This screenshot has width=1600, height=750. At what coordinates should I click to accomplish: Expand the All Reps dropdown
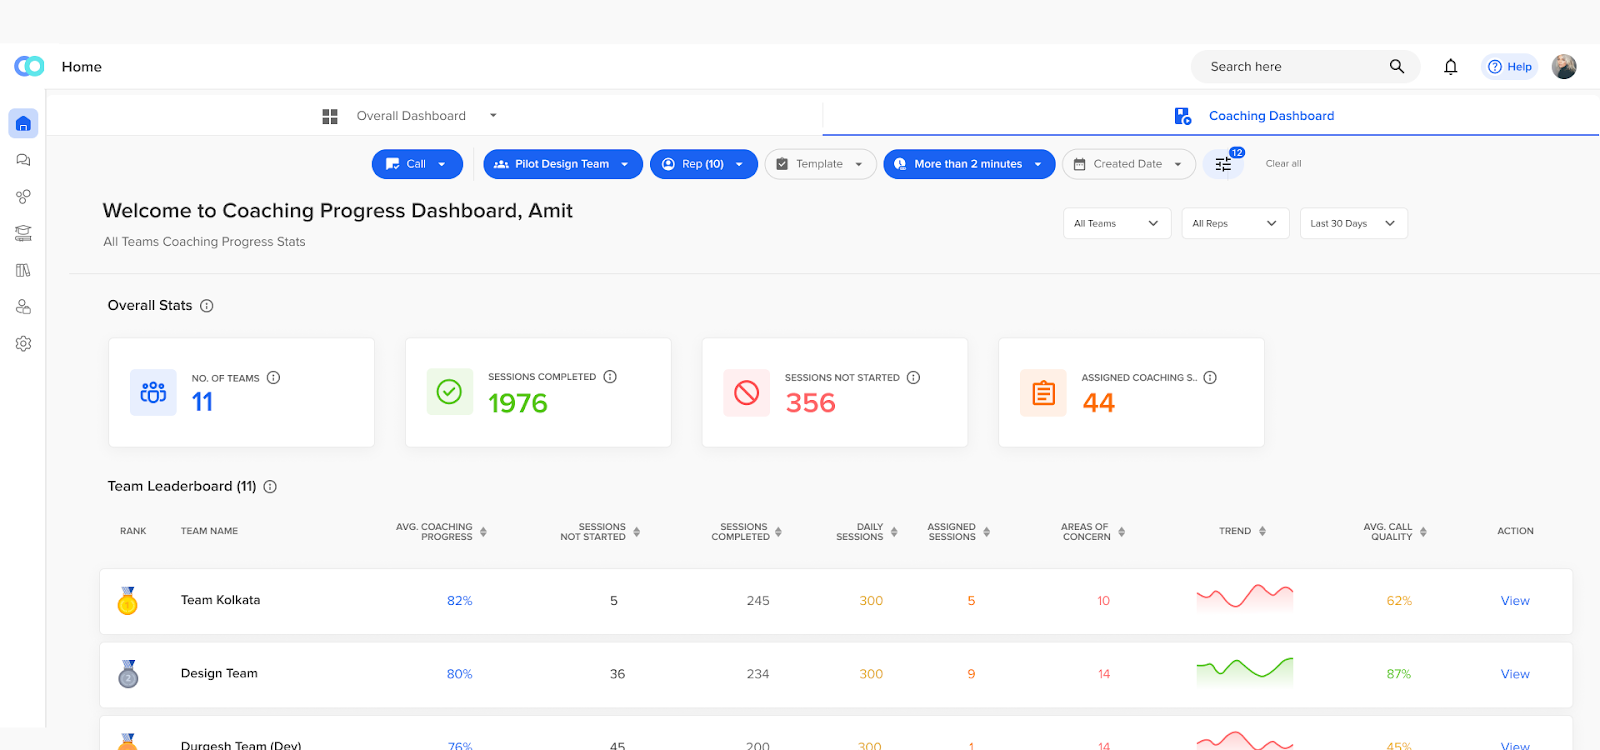tap(1235, 224)
